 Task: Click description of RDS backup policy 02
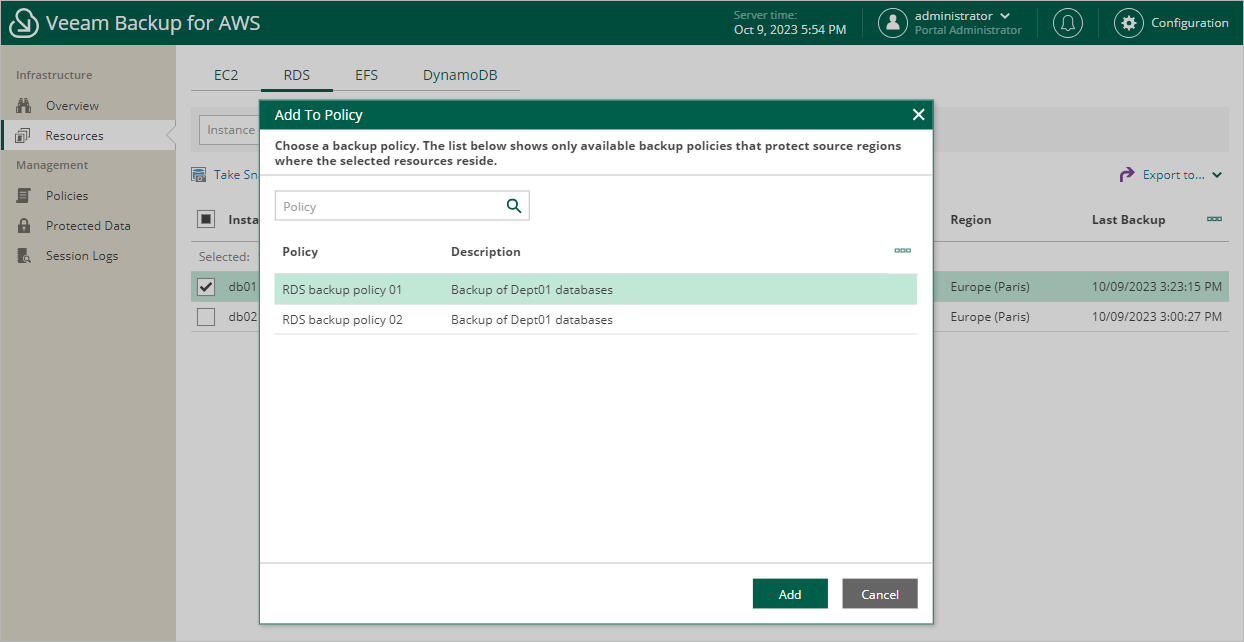tap(532, 320)
